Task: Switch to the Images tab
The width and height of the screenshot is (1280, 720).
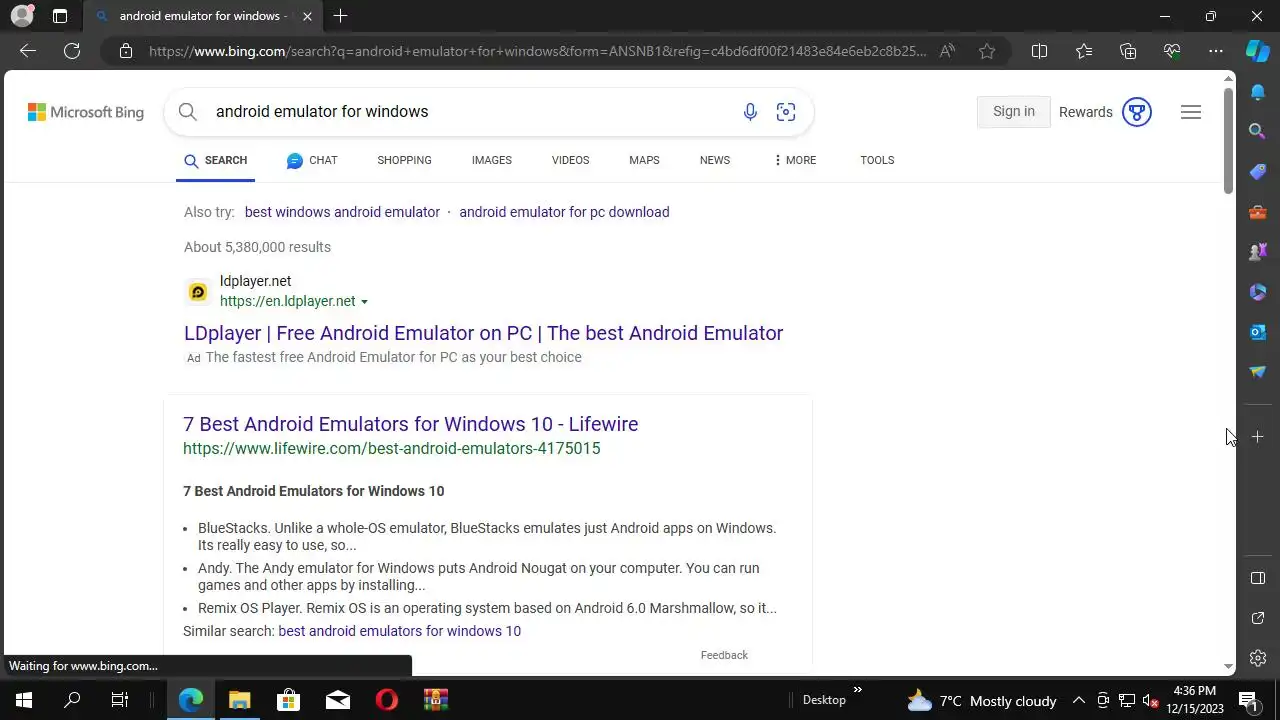Action: (491, 160)
